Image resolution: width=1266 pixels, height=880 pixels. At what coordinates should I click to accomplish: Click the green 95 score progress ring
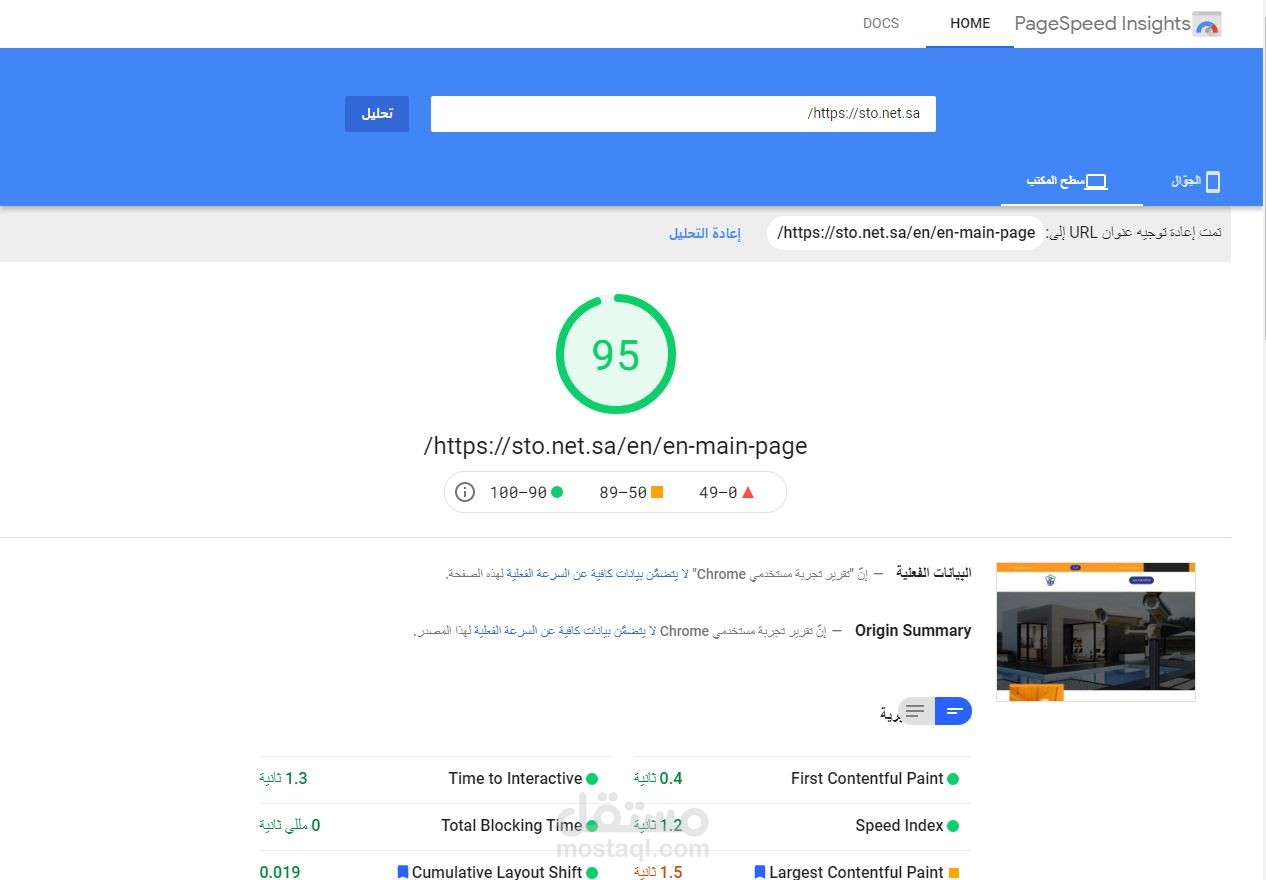[615, 353]
